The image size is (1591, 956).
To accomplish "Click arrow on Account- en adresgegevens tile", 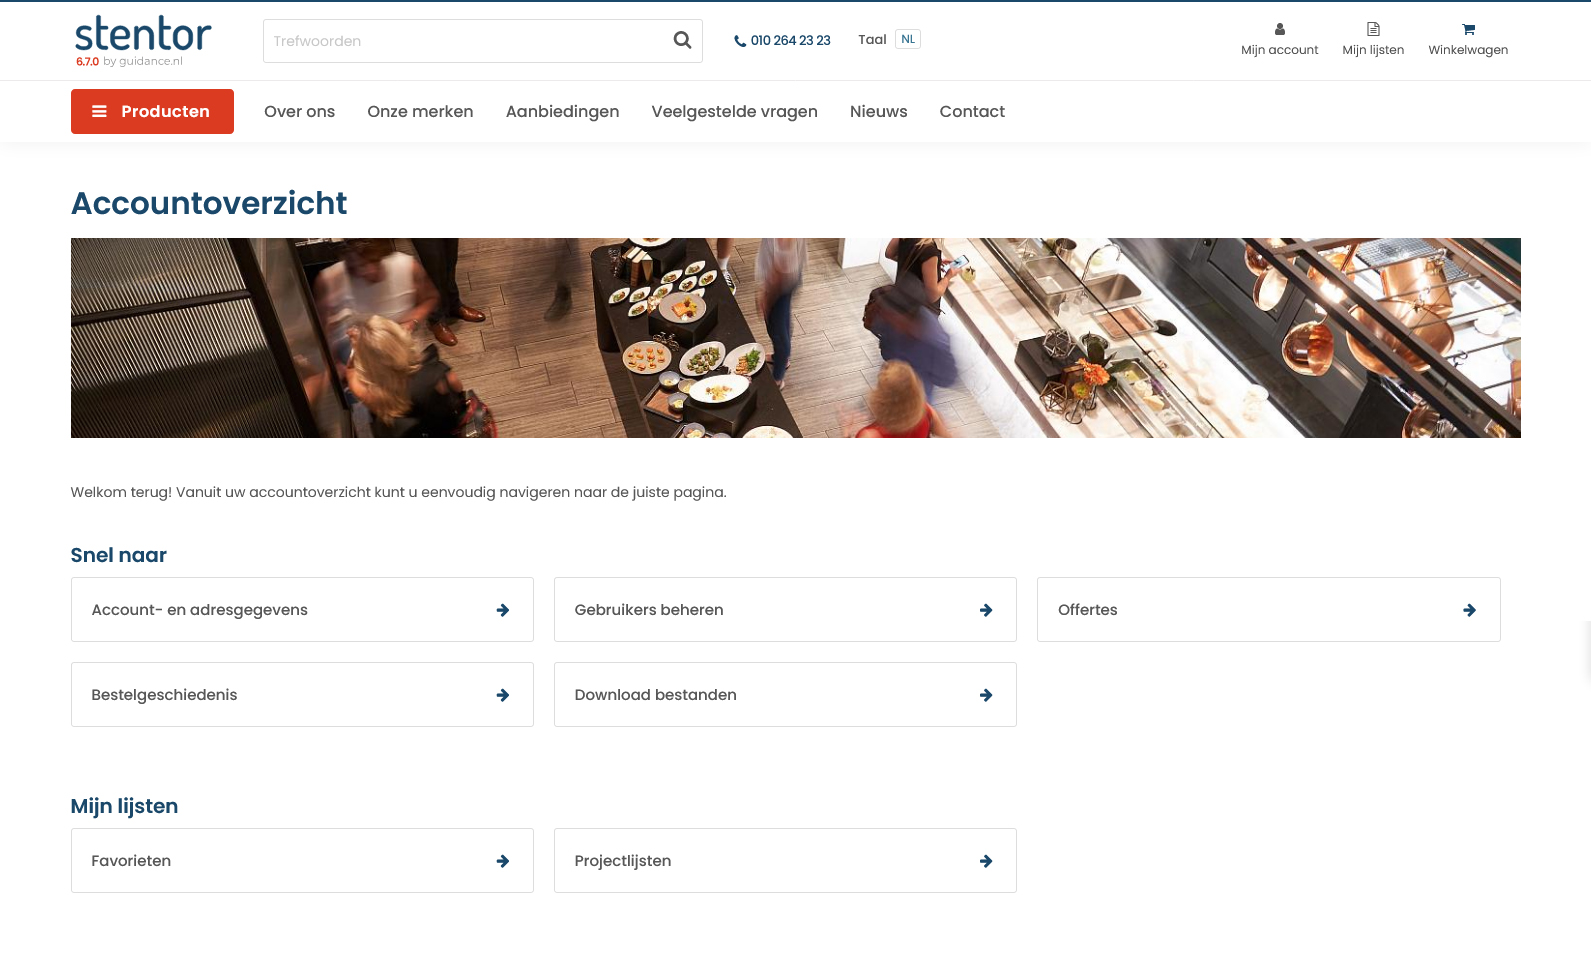I will point(503,610).
